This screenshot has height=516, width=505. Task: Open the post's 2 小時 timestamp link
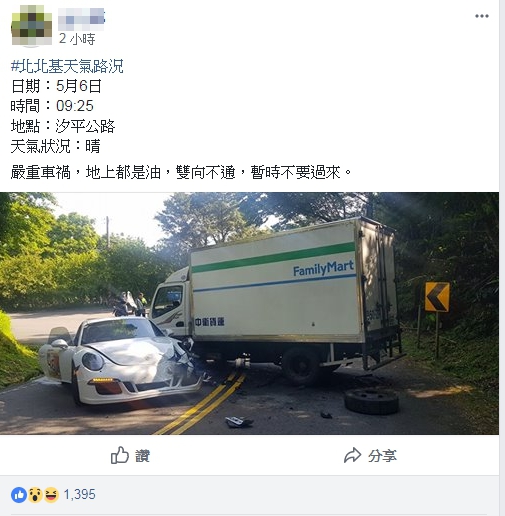click(x=77, y=39)
